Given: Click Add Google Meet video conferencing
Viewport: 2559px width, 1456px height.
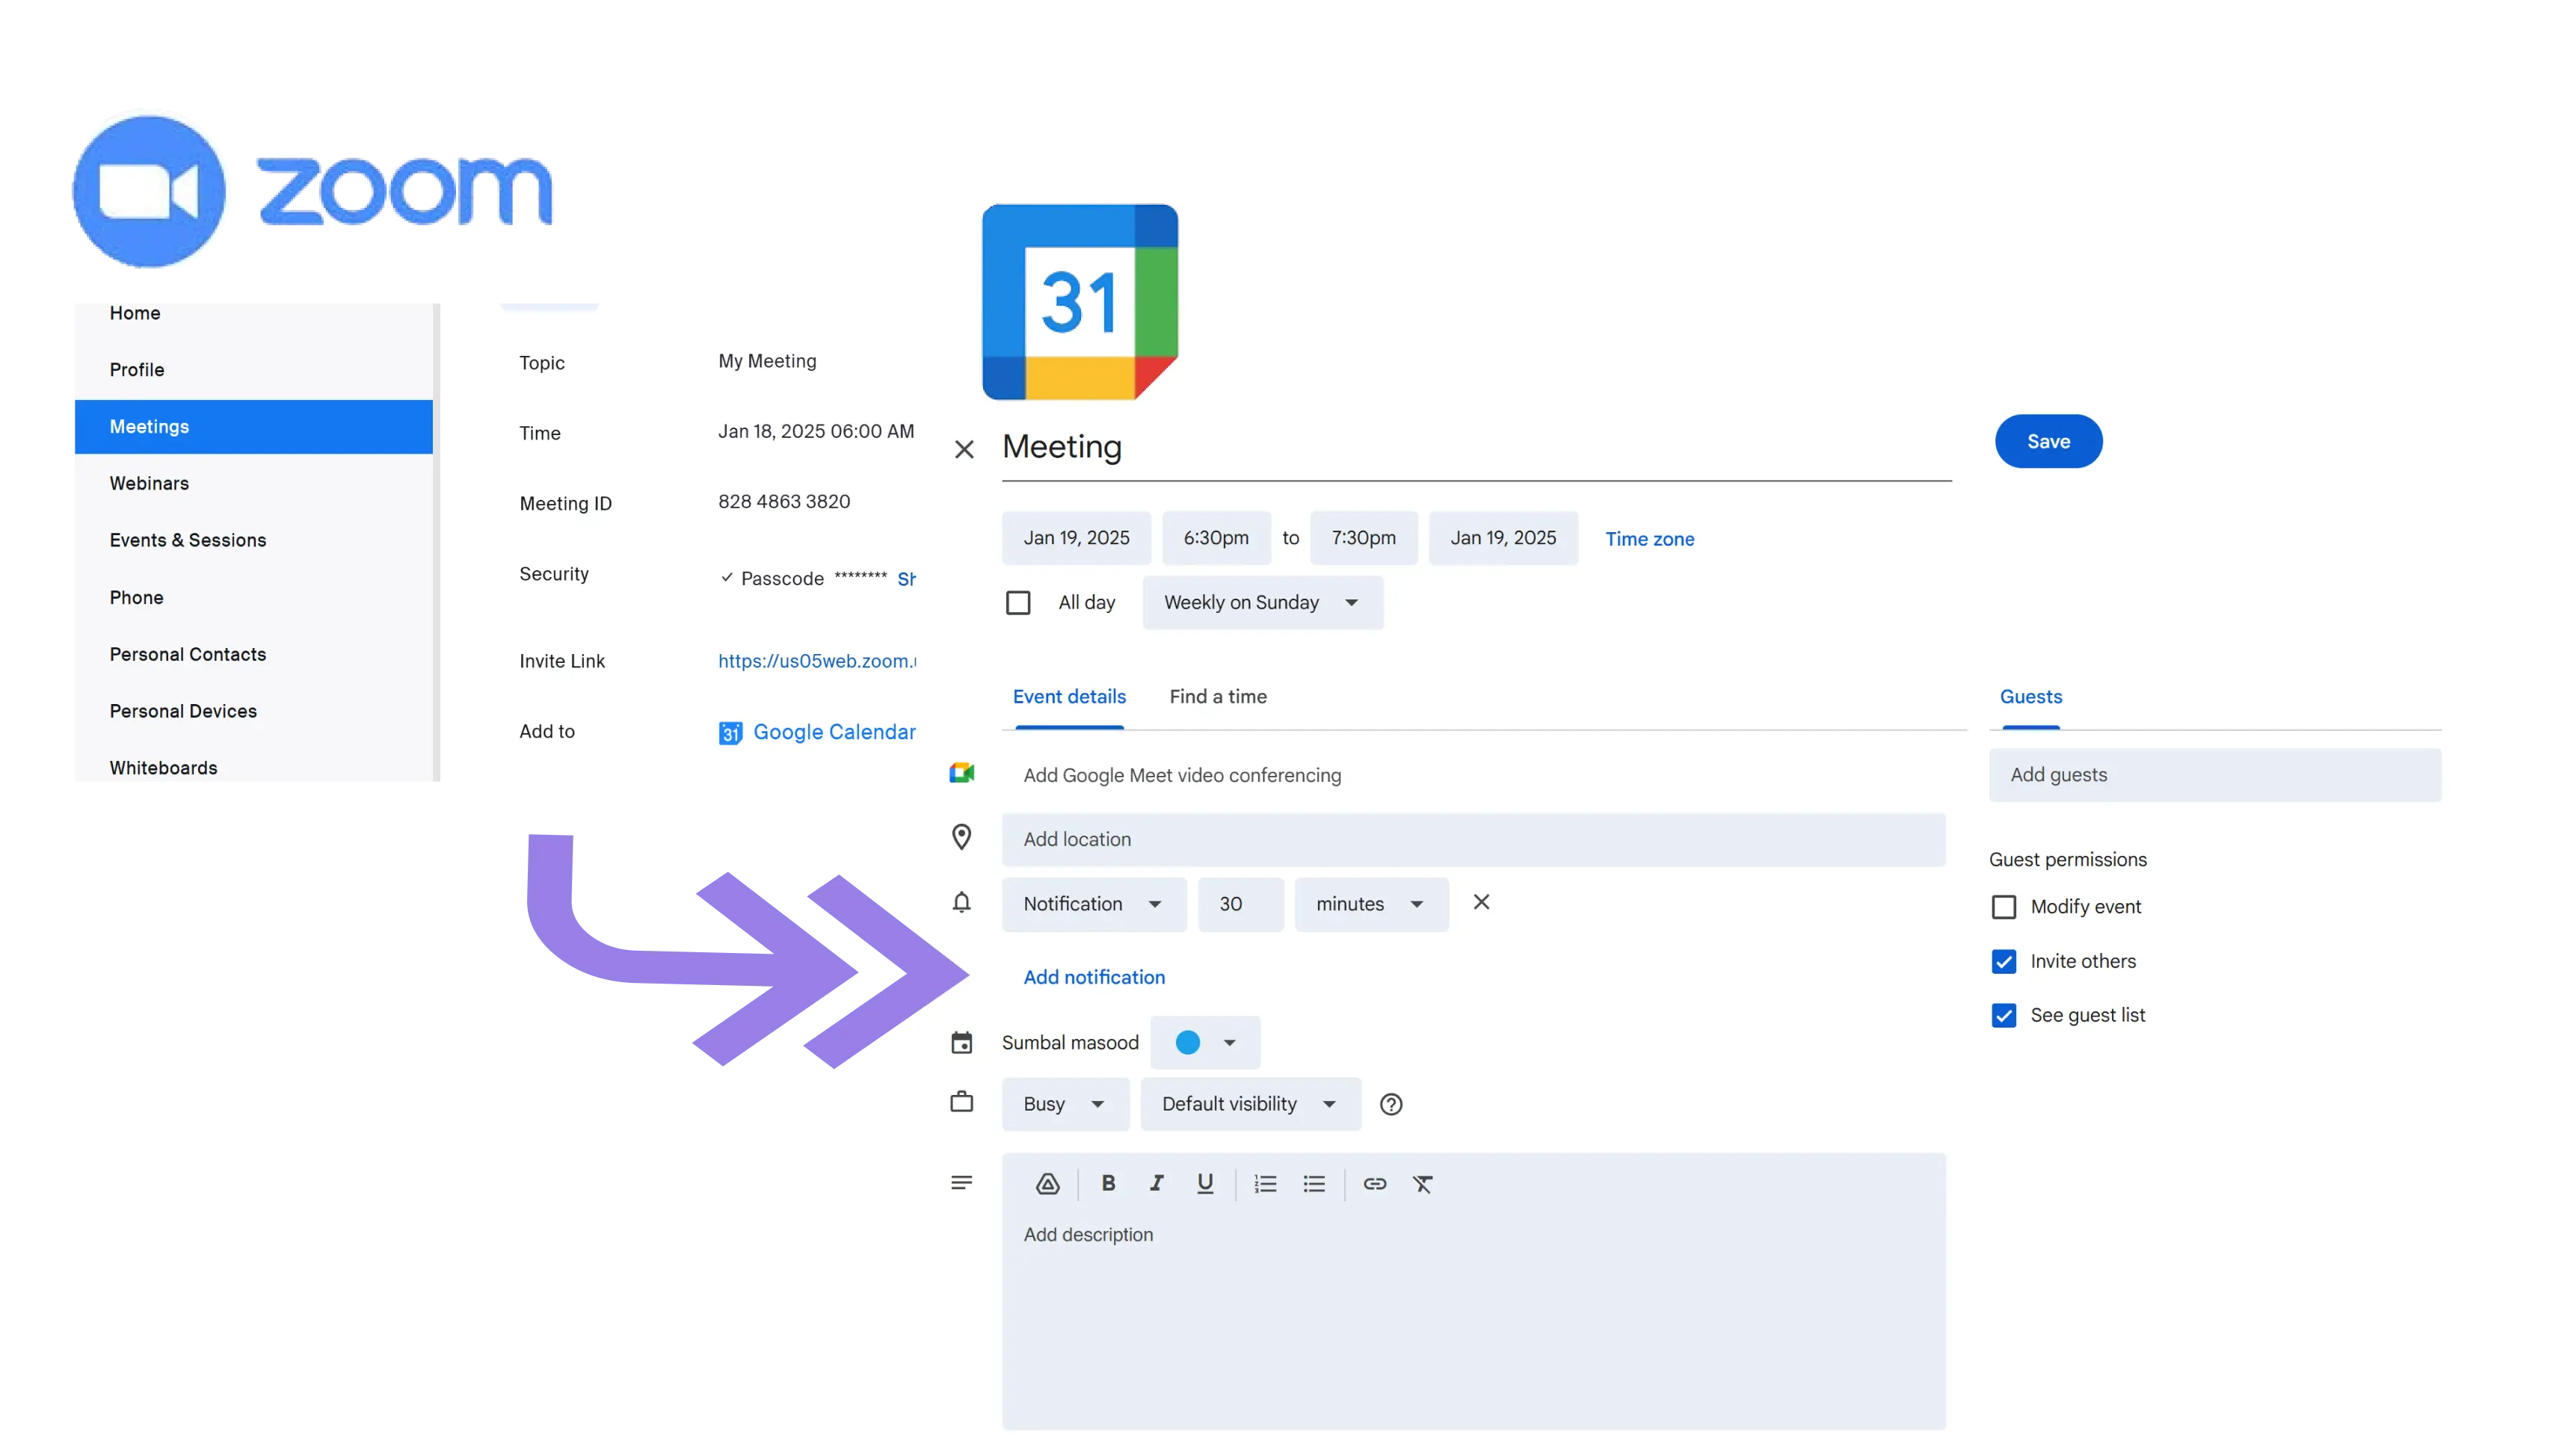Looking at the screenshot, I should click(x=1181, y=776).
